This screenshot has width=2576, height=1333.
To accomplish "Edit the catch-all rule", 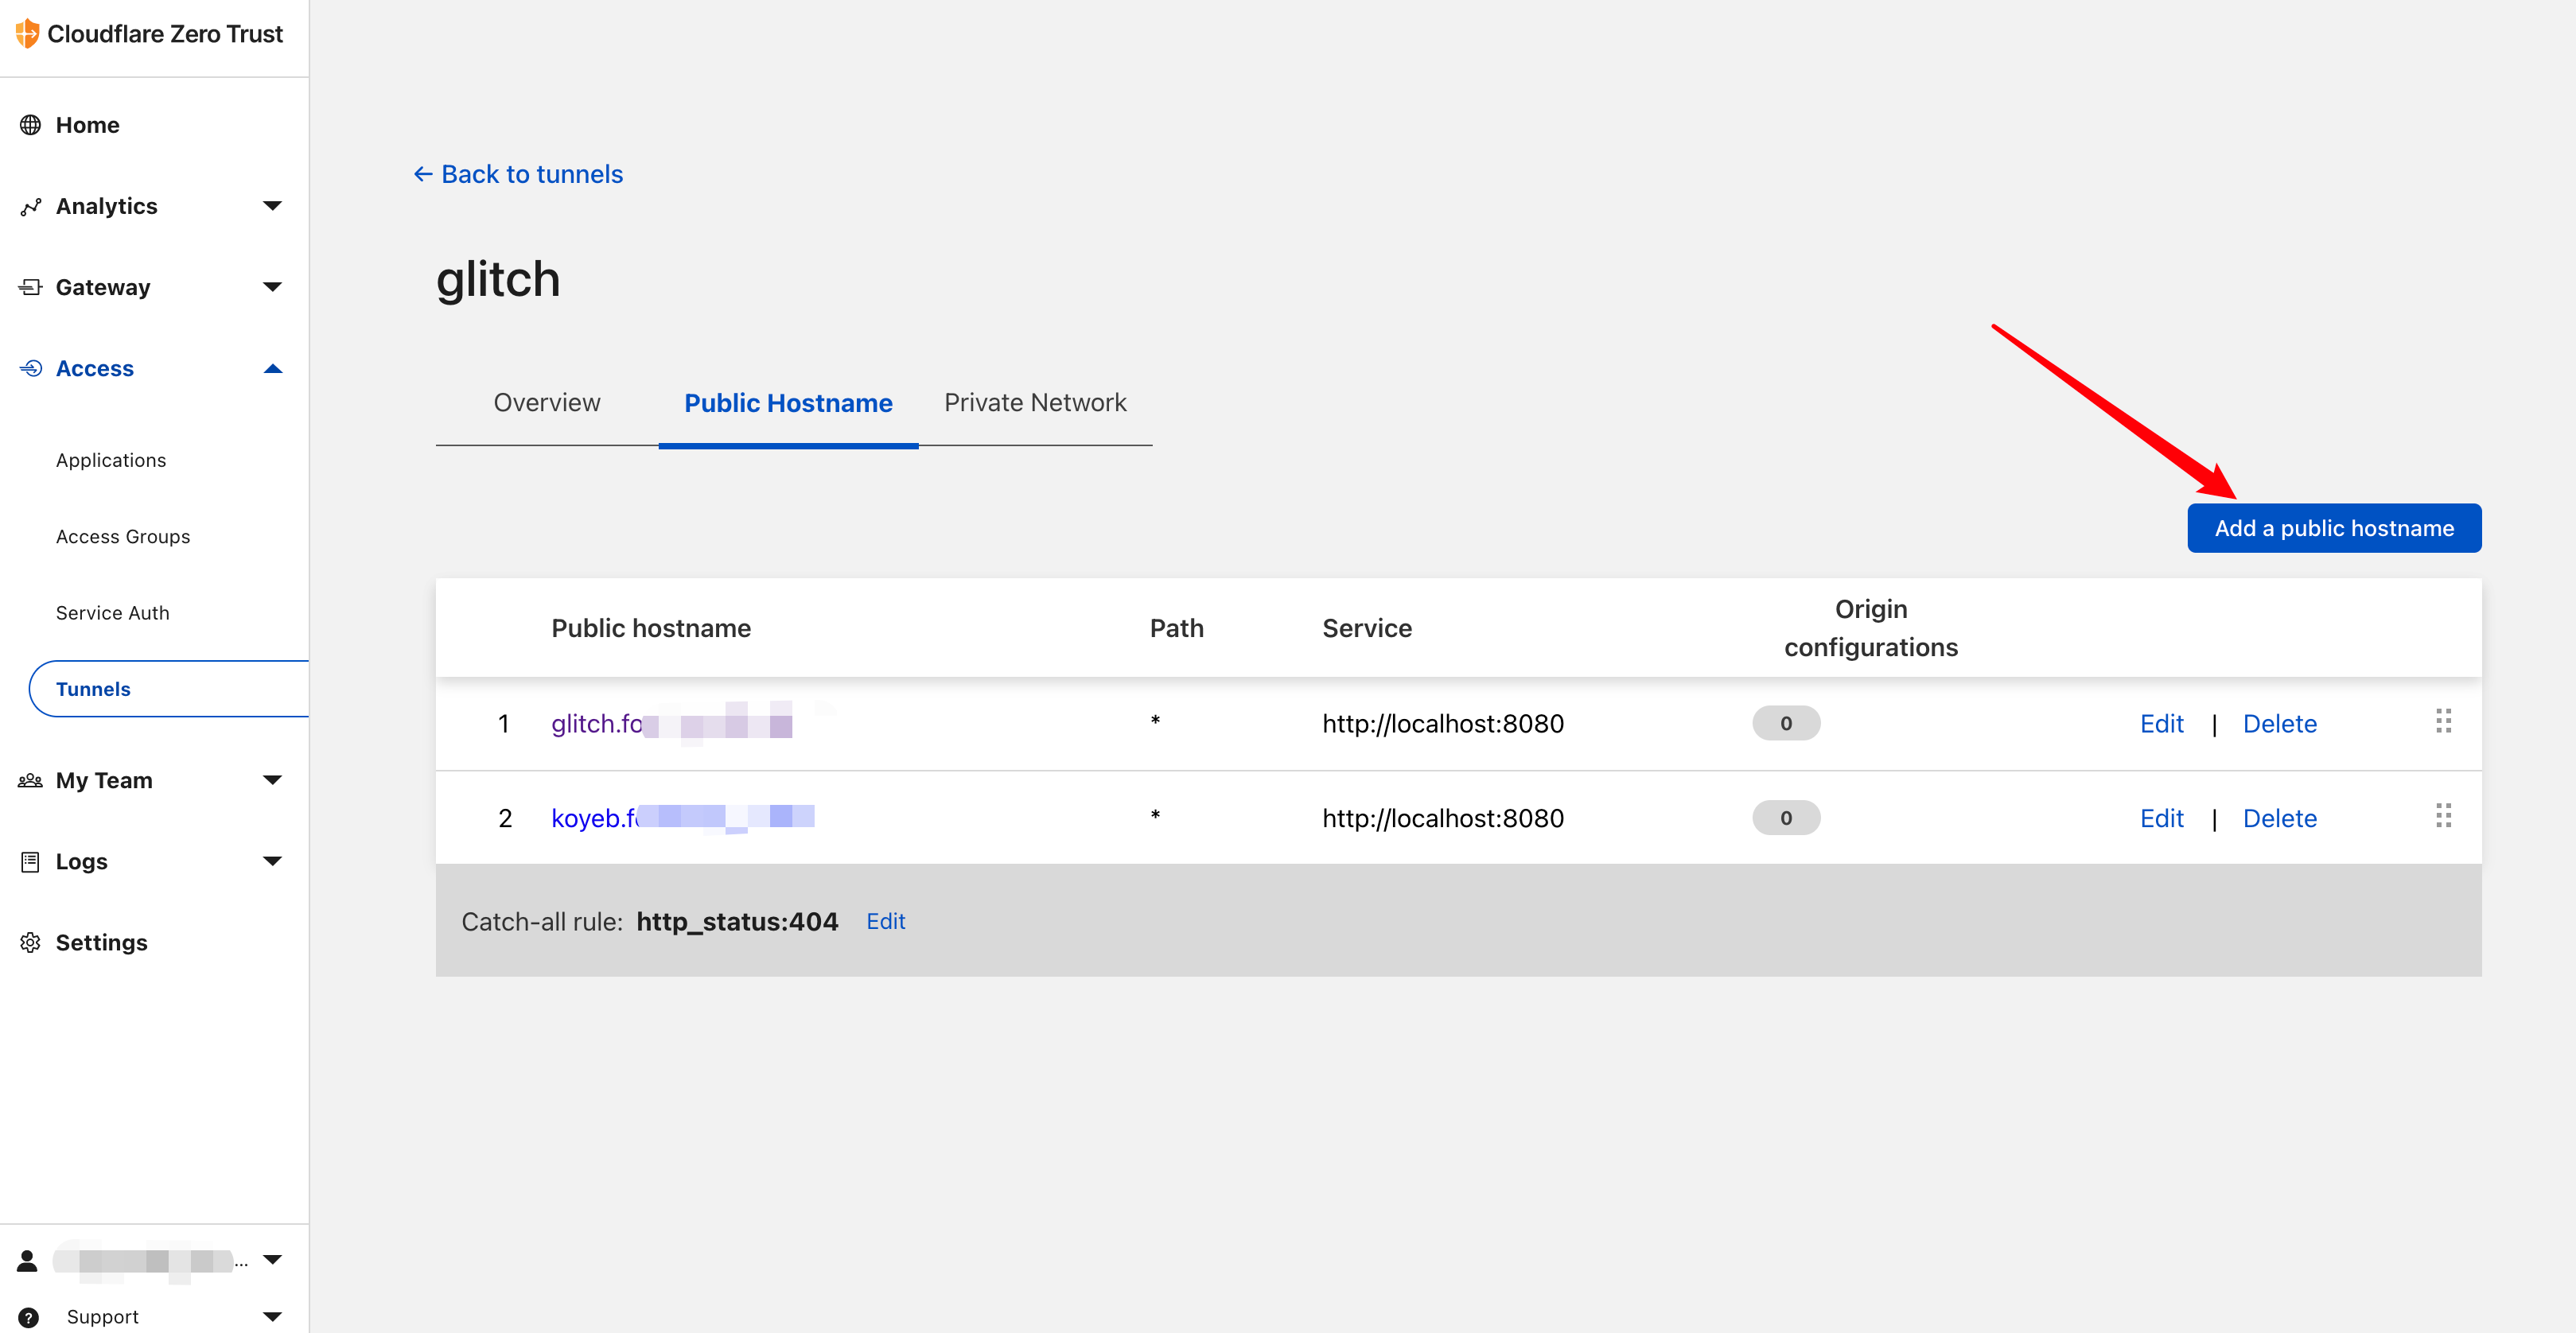I will click(886, 921).
